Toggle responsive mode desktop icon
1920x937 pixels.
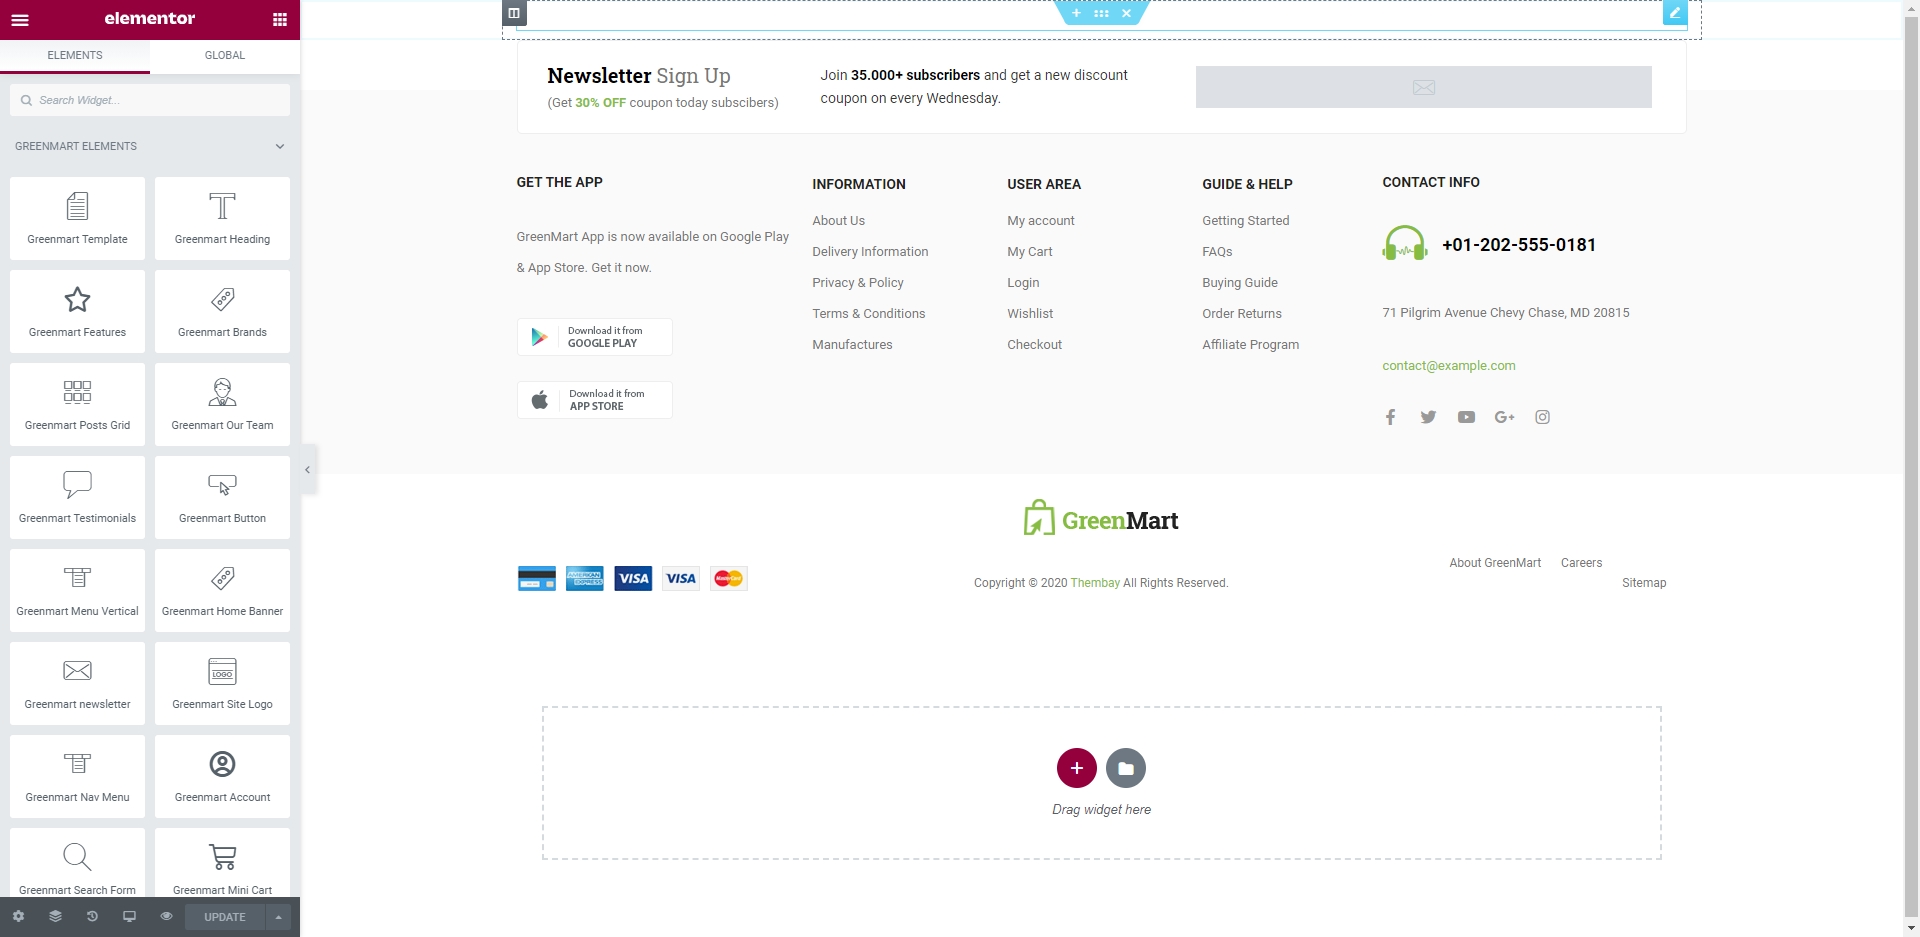pyautogui.click(x=129, y=916)
